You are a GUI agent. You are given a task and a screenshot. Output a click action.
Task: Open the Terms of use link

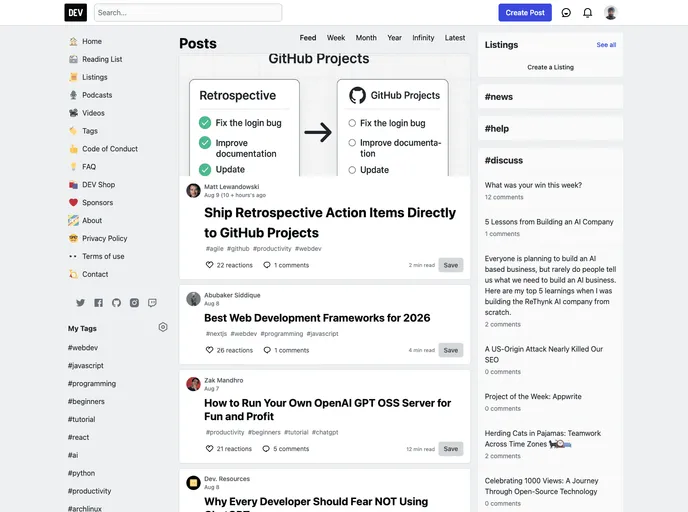click(103, 256)
